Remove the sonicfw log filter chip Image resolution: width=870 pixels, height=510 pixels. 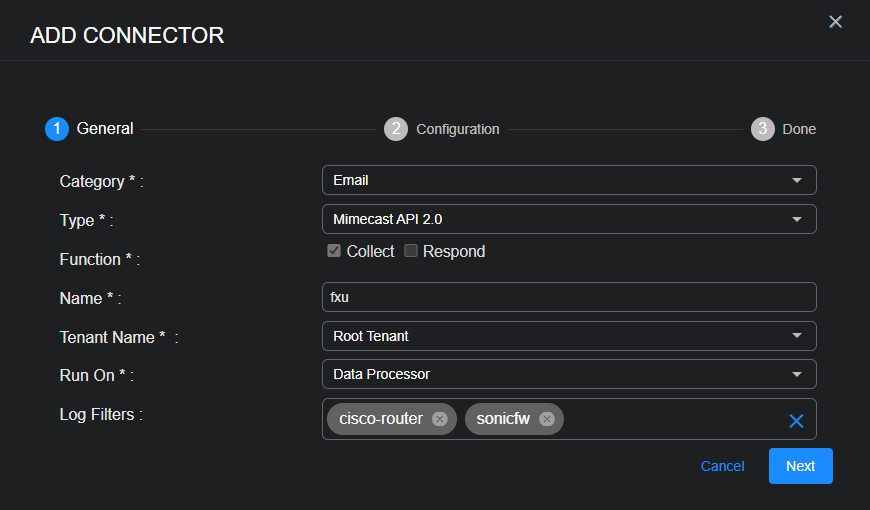[x=547, y=419]
